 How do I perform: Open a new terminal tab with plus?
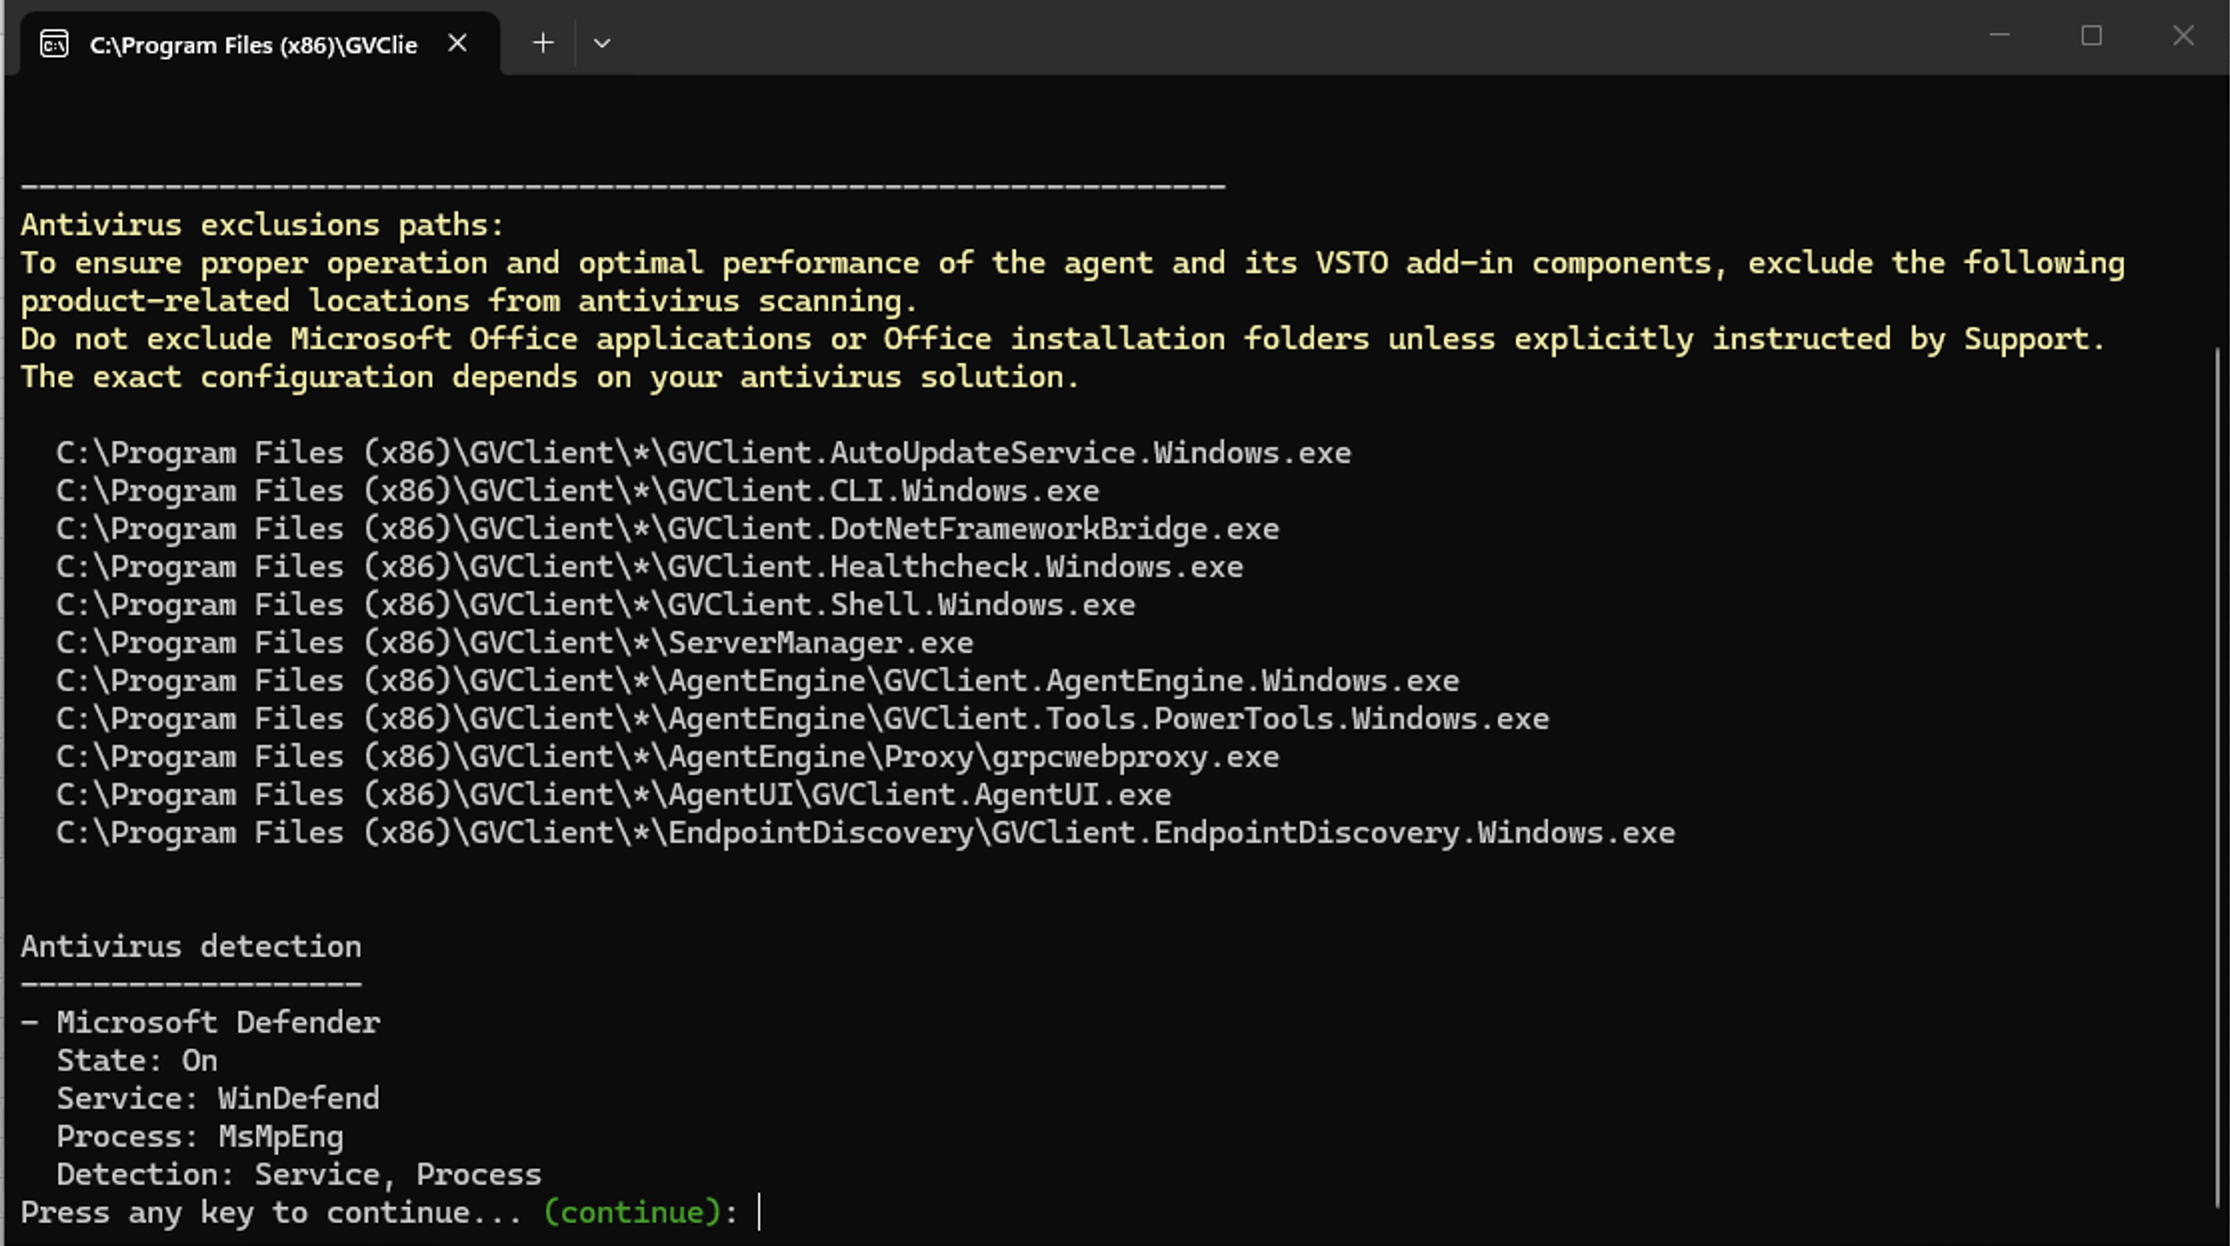543,43
